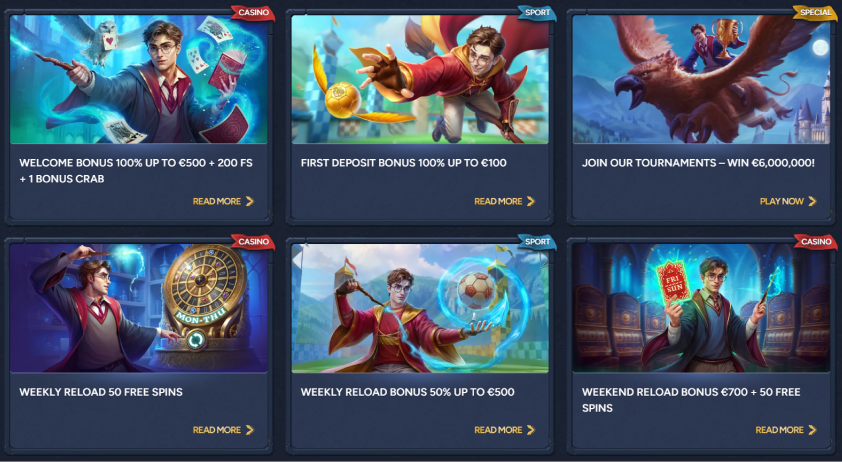Click the chevron arrow on the First Deposit Bonus card
This screenshot has width=842, height=462.
pos(531,201)
